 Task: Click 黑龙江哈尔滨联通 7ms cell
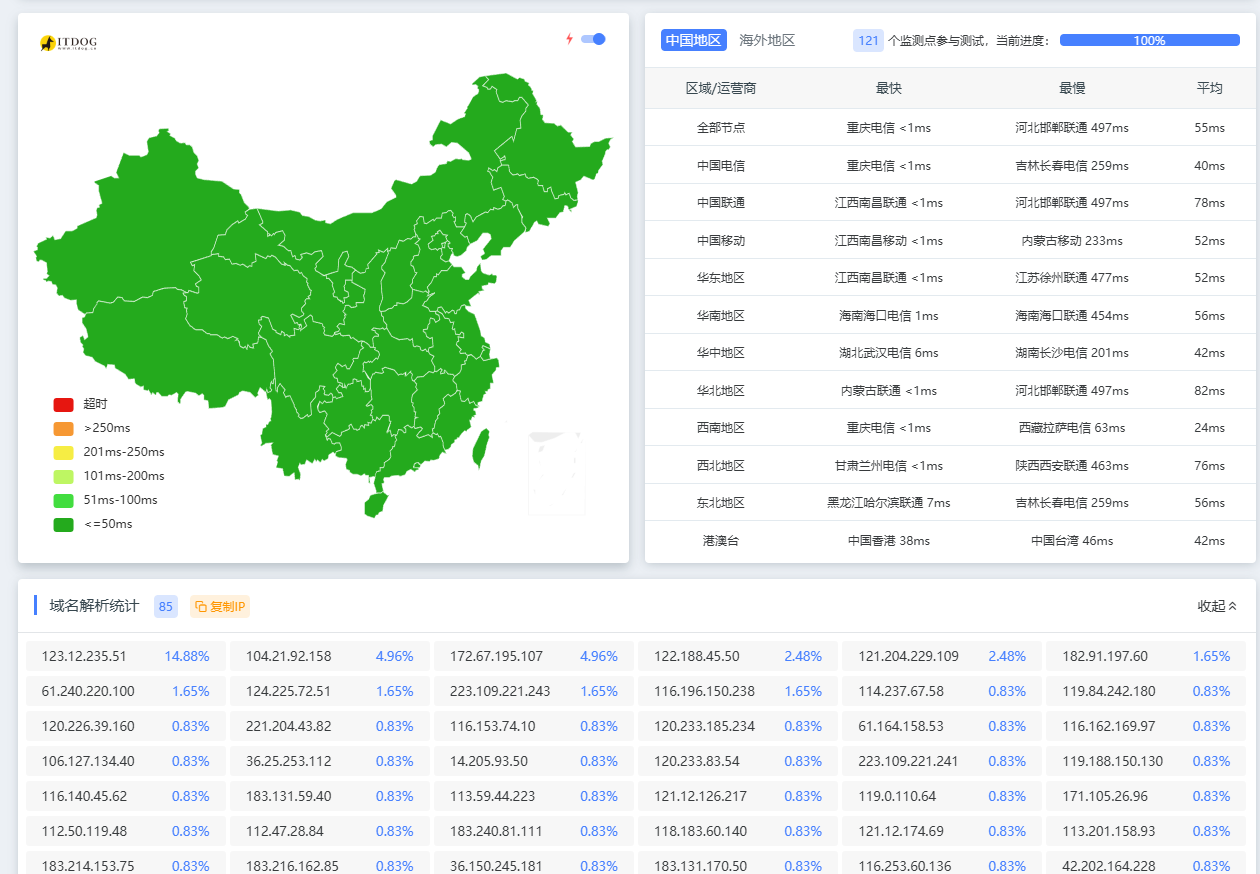tap(889, 503)
